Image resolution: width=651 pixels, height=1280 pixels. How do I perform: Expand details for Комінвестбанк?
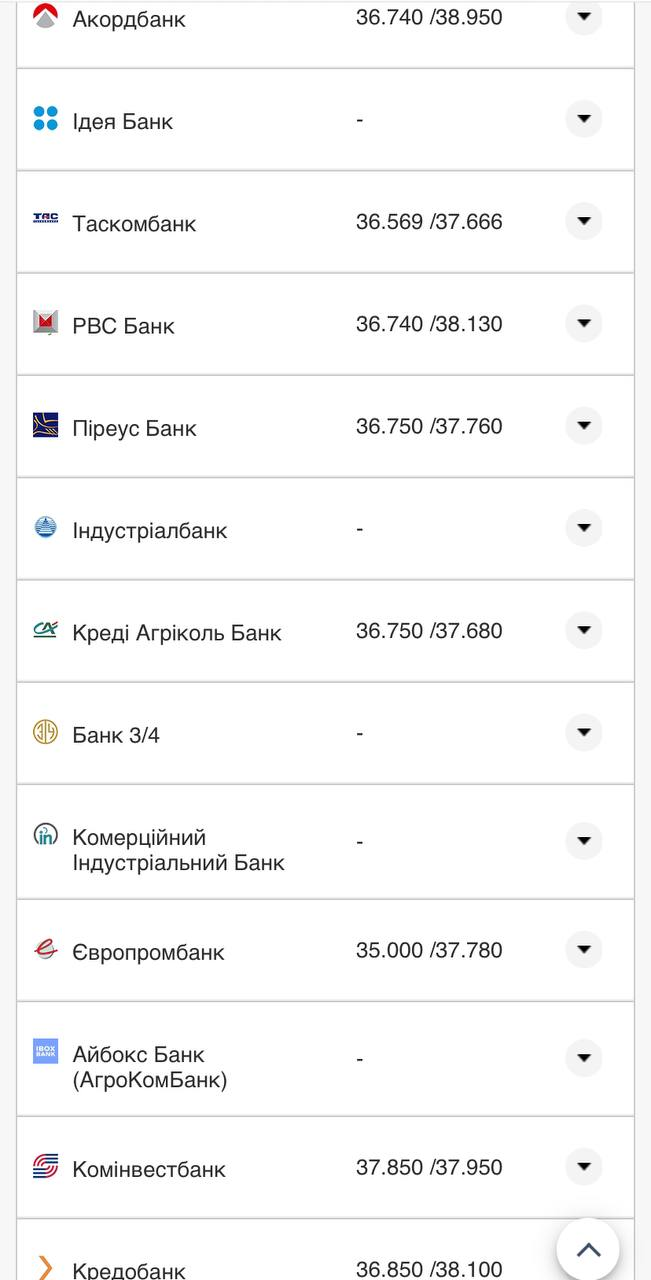click(x=583, y=1167)
